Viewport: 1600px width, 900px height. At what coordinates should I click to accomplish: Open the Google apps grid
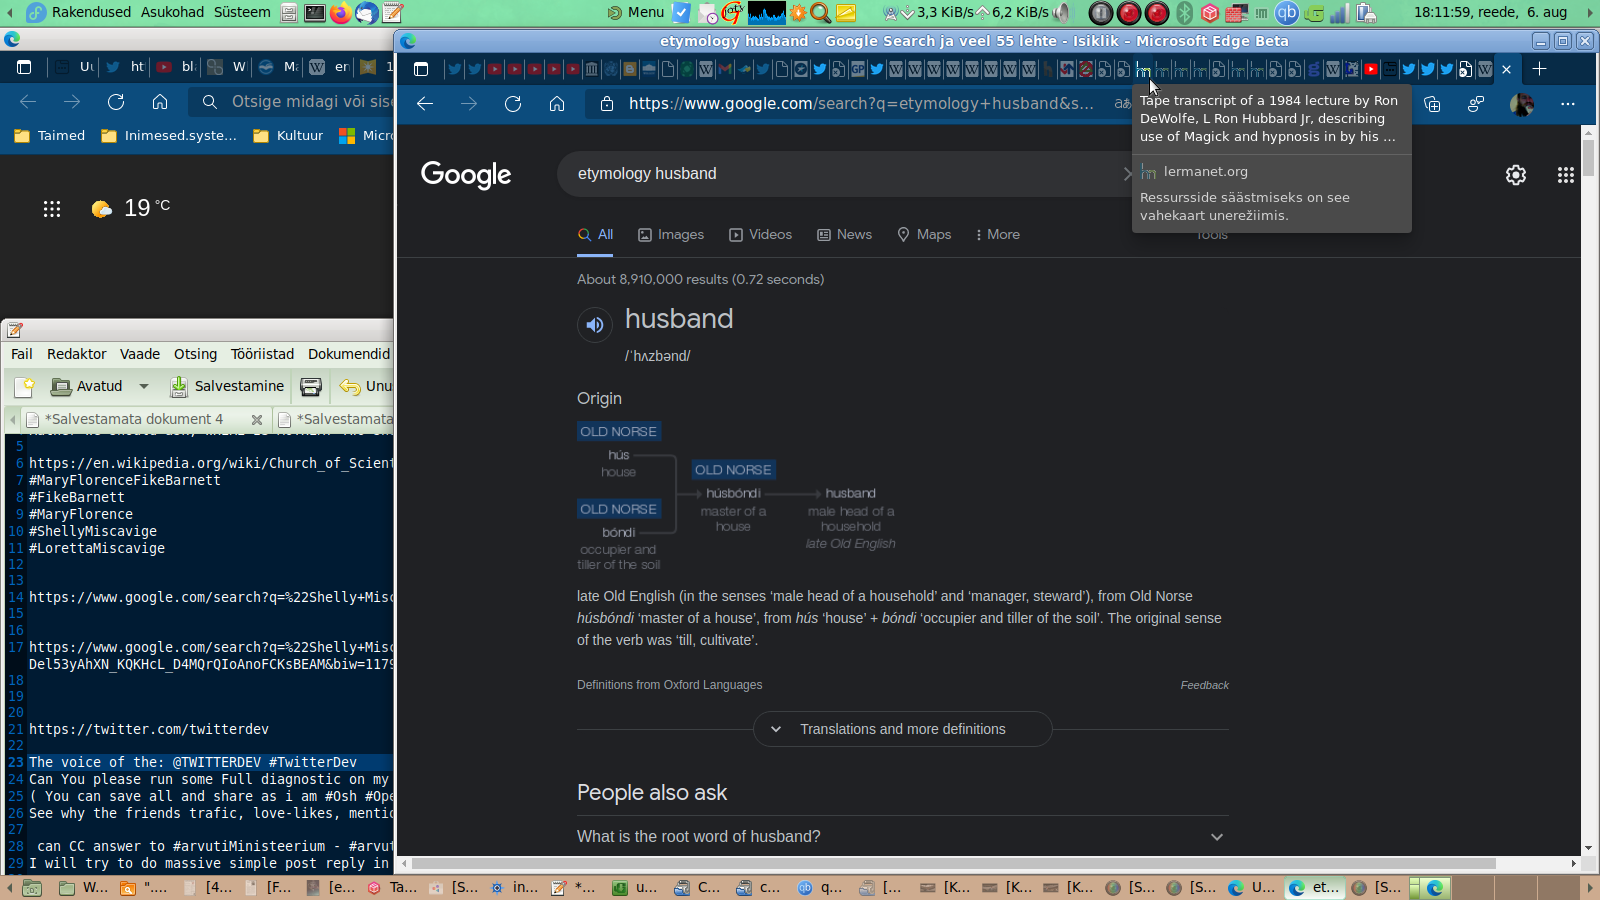pos(1566,175)
